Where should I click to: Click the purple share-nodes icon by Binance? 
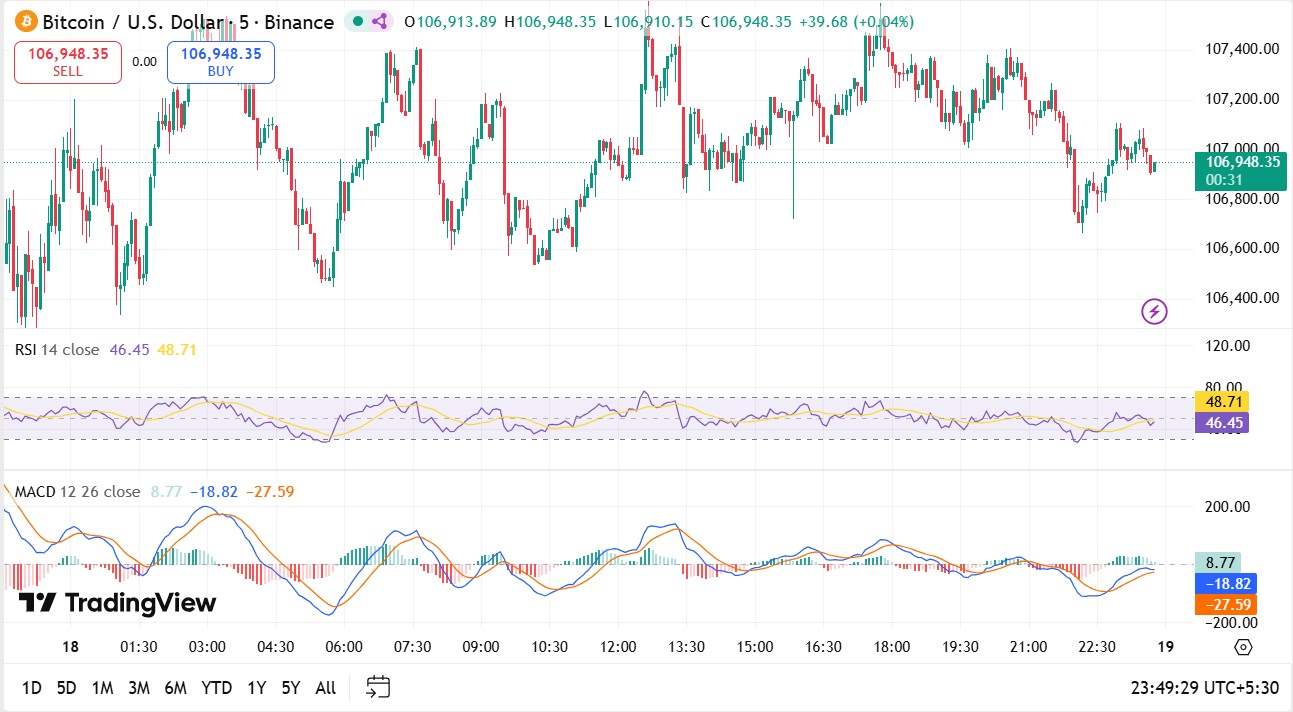(x=379, y=21)
